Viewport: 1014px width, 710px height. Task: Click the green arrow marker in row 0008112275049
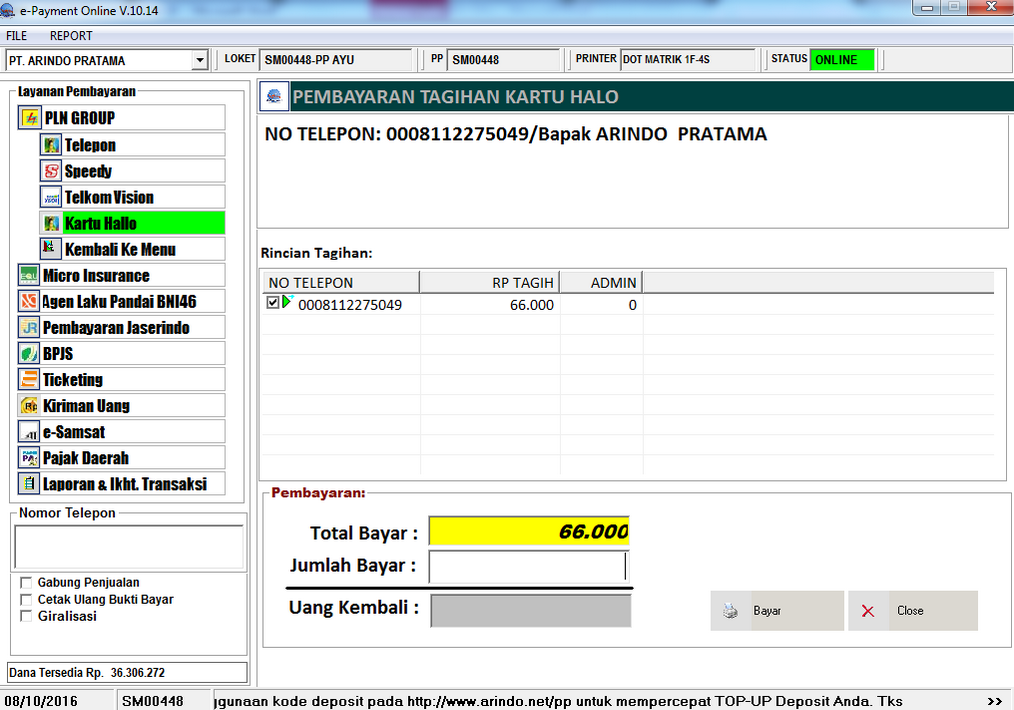pos(288,301)
